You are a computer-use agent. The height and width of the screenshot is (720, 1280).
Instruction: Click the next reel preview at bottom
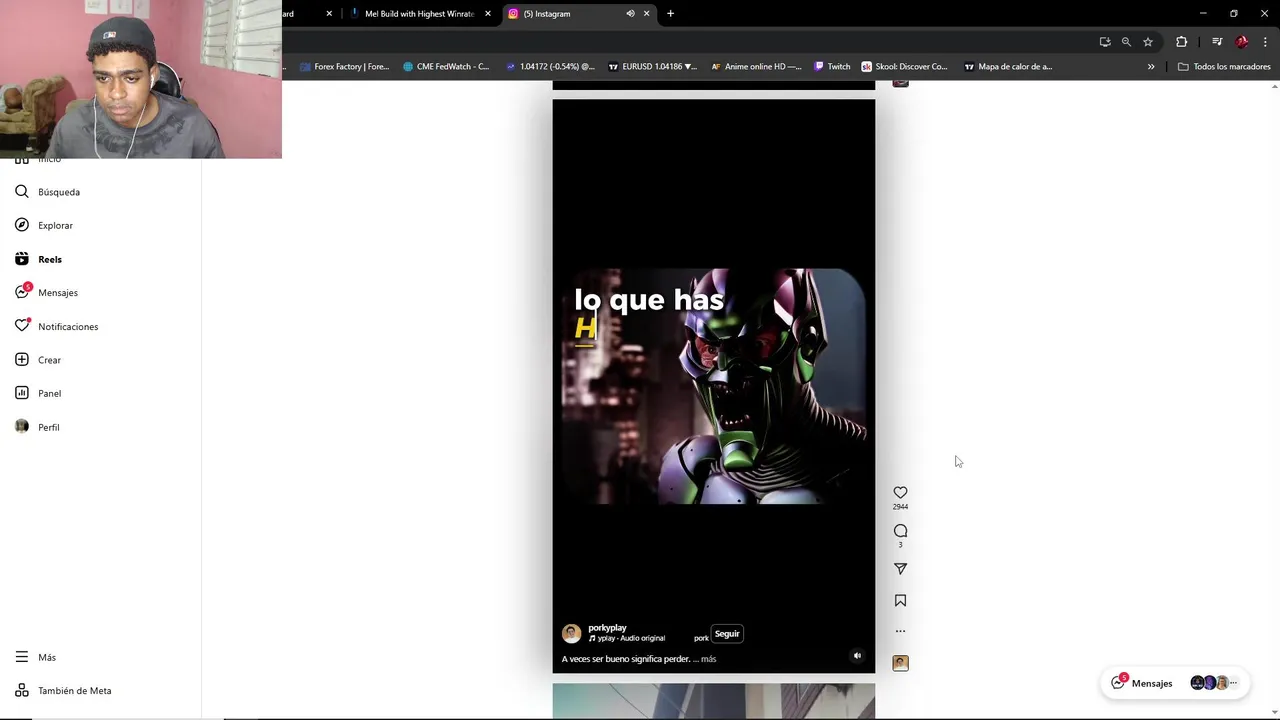713,701
